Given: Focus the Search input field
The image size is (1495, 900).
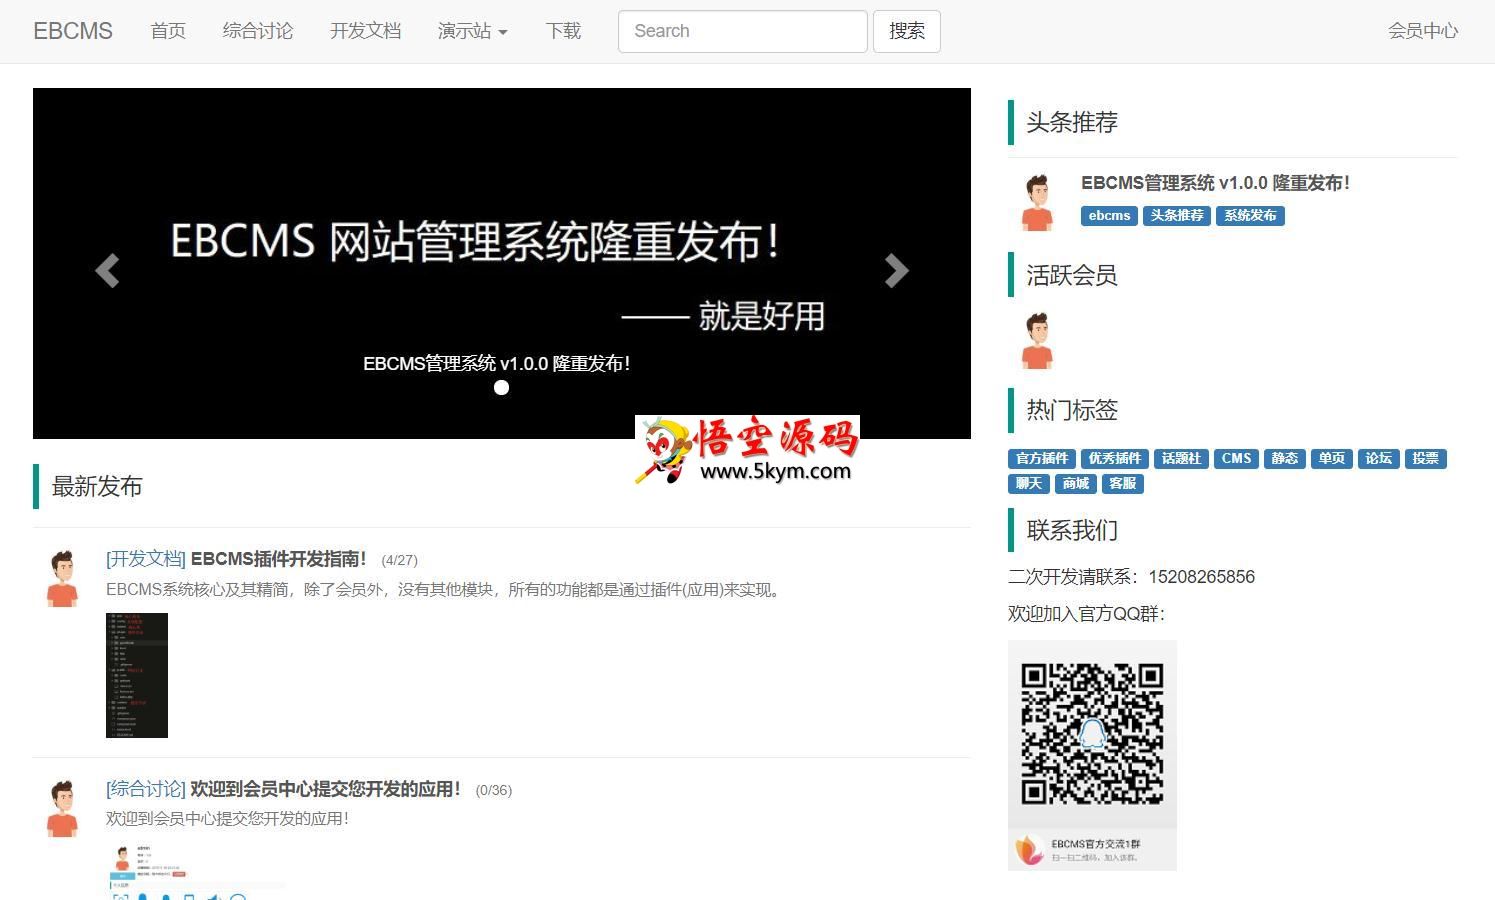Looking at the screenshot, I should tap(742, 31).
